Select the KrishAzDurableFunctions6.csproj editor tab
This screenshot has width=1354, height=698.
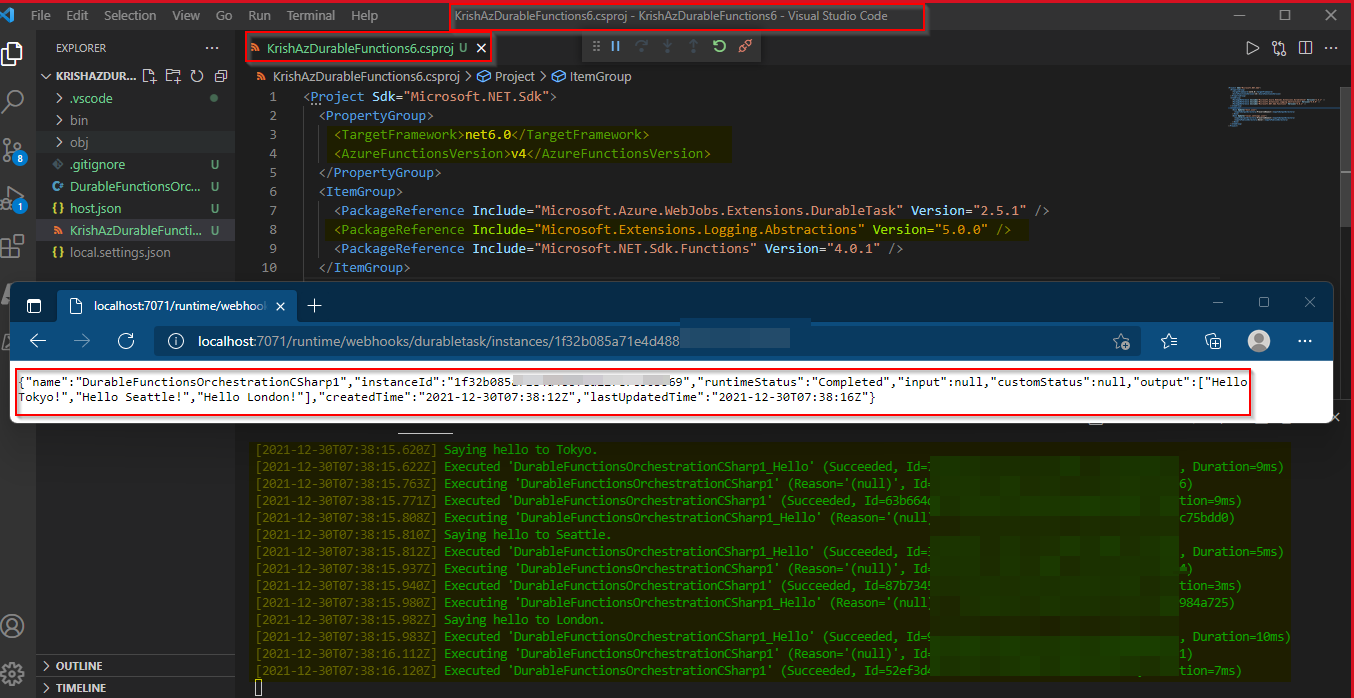(368, 48)
